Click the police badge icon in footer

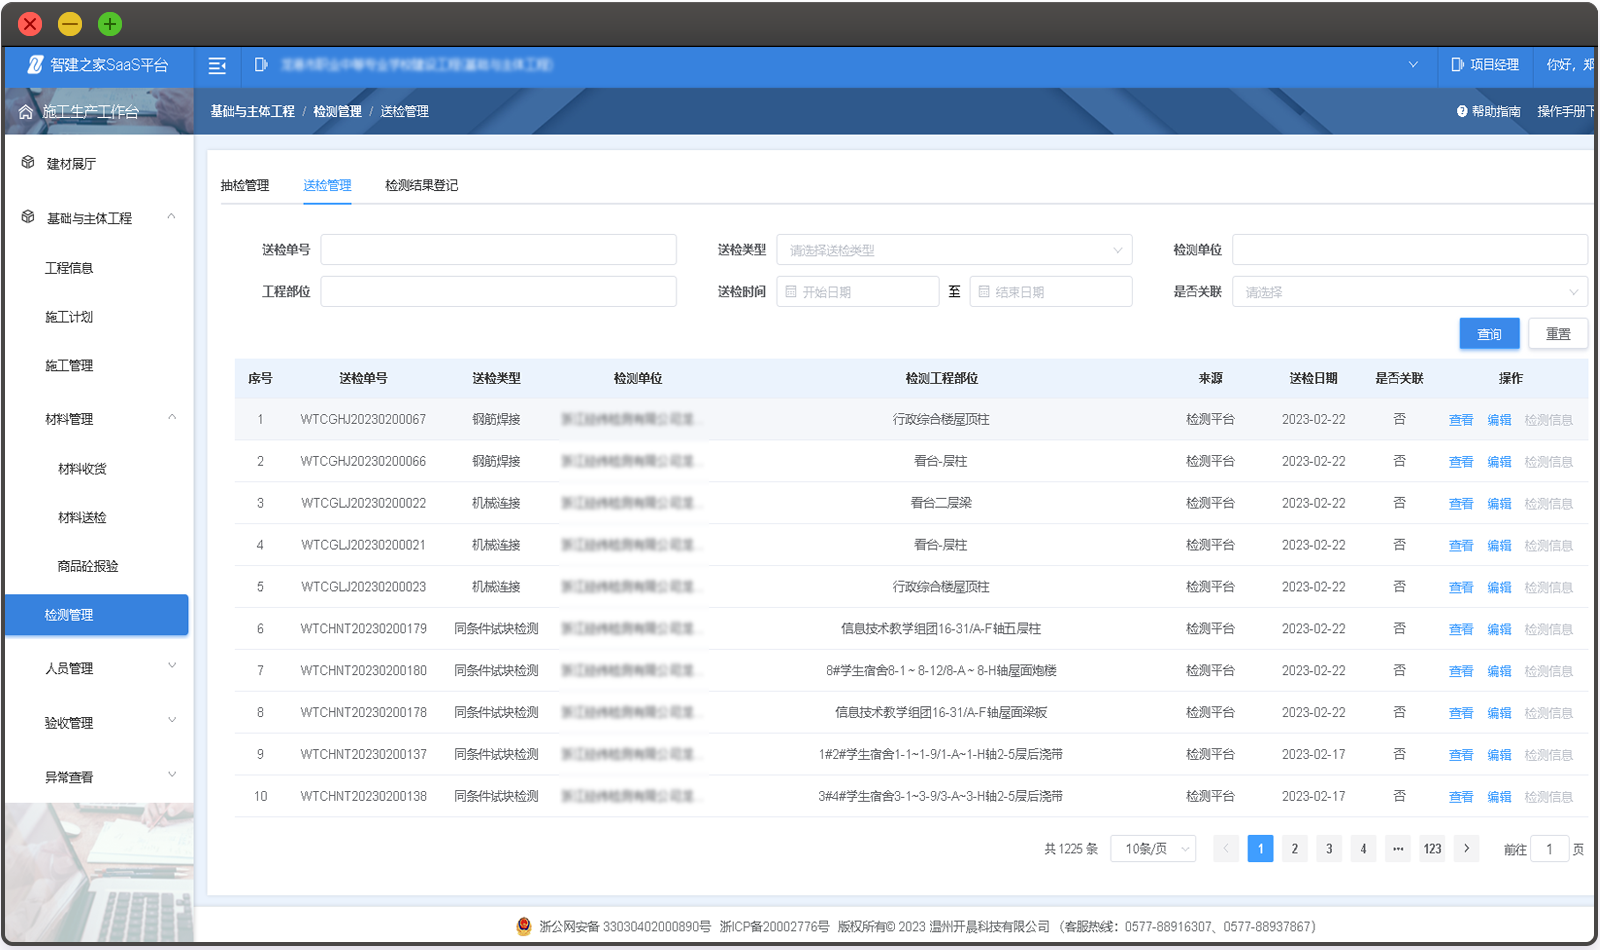(x=524, y=927)
